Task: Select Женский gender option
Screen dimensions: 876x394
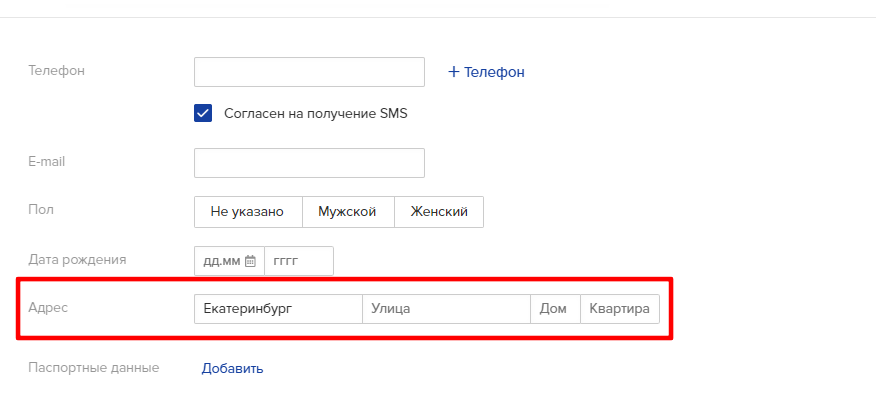Action: 439,212
